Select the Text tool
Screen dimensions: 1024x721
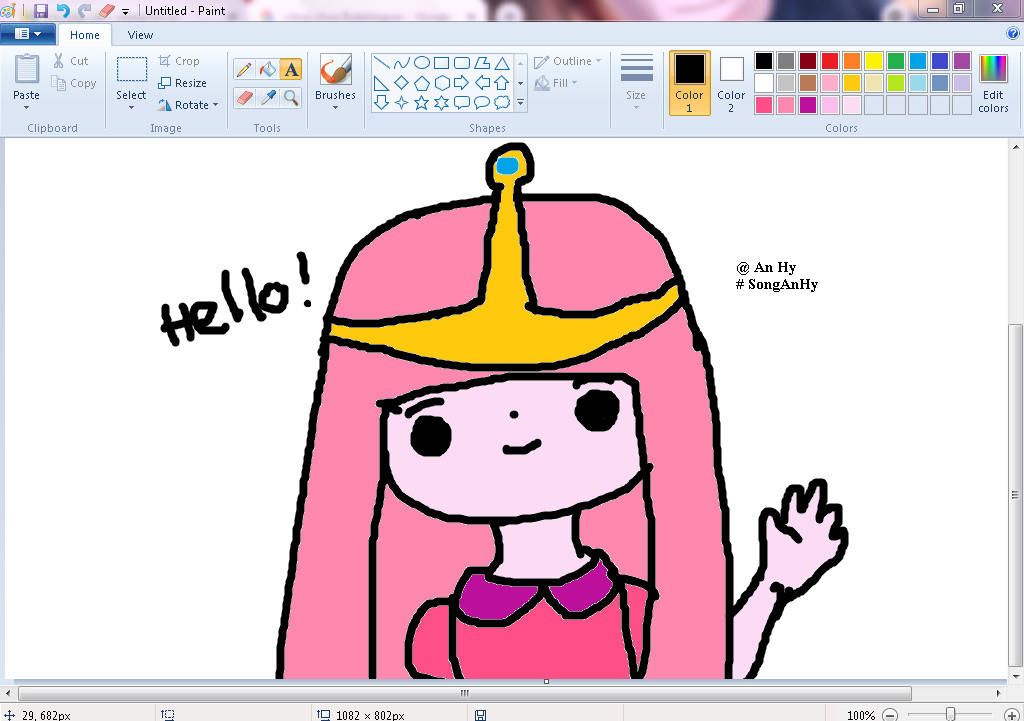(291, 69)
